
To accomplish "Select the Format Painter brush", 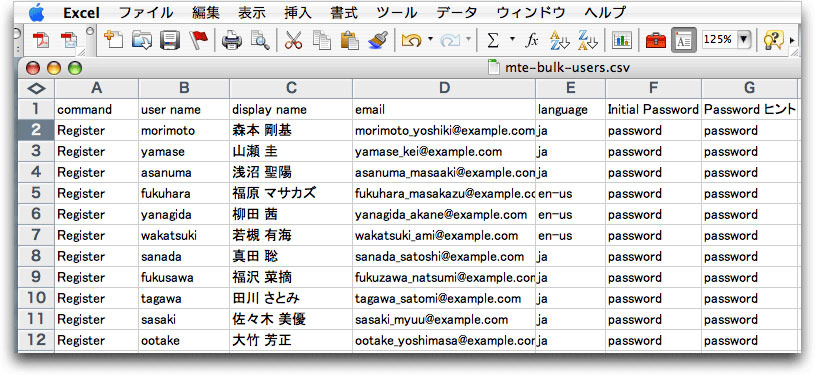I will click(x=378, y=40).
